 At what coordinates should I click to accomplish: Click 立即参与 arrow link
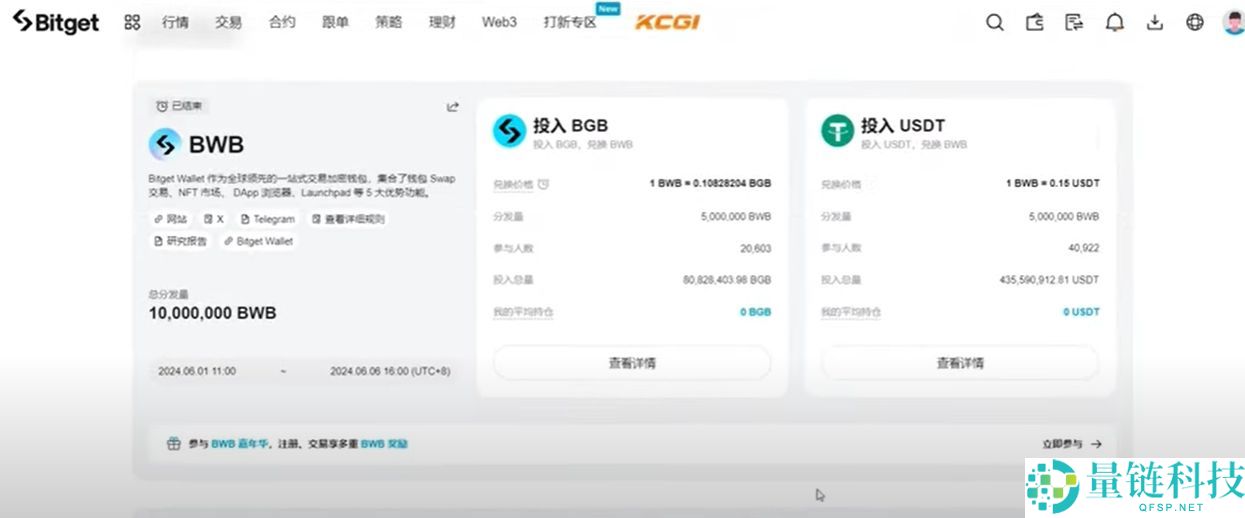pyautogui.click(x=1071, y=443)
